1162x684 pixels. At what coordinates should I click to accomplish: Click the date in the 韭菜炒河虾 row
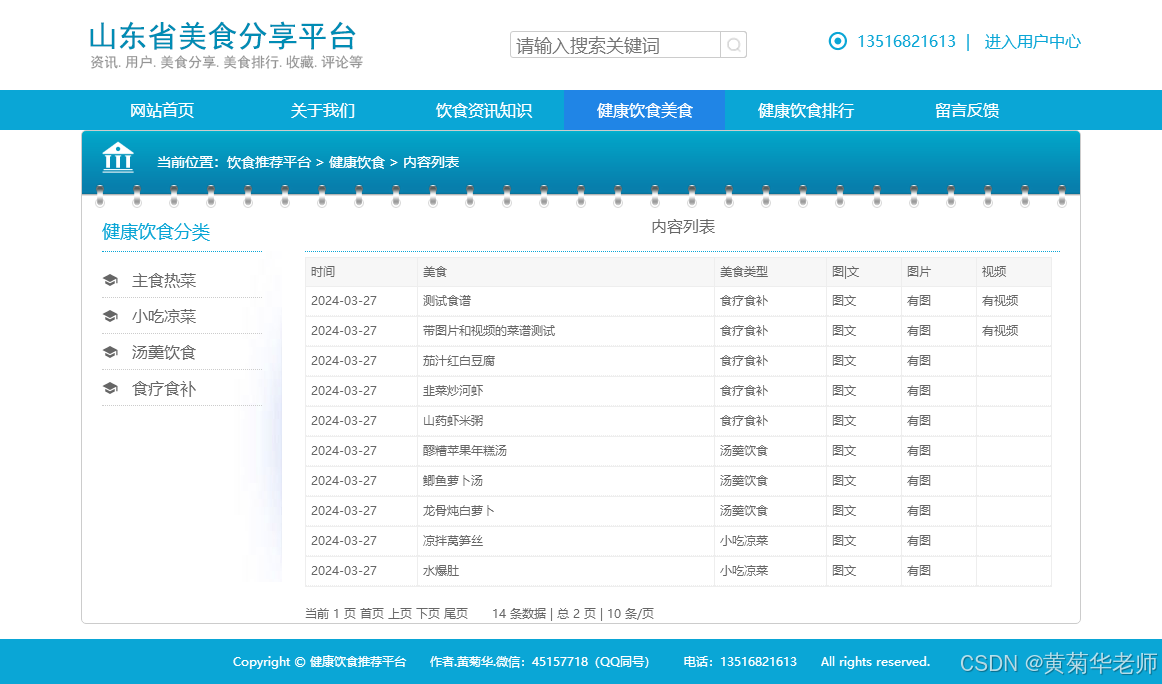pos(344,391)
